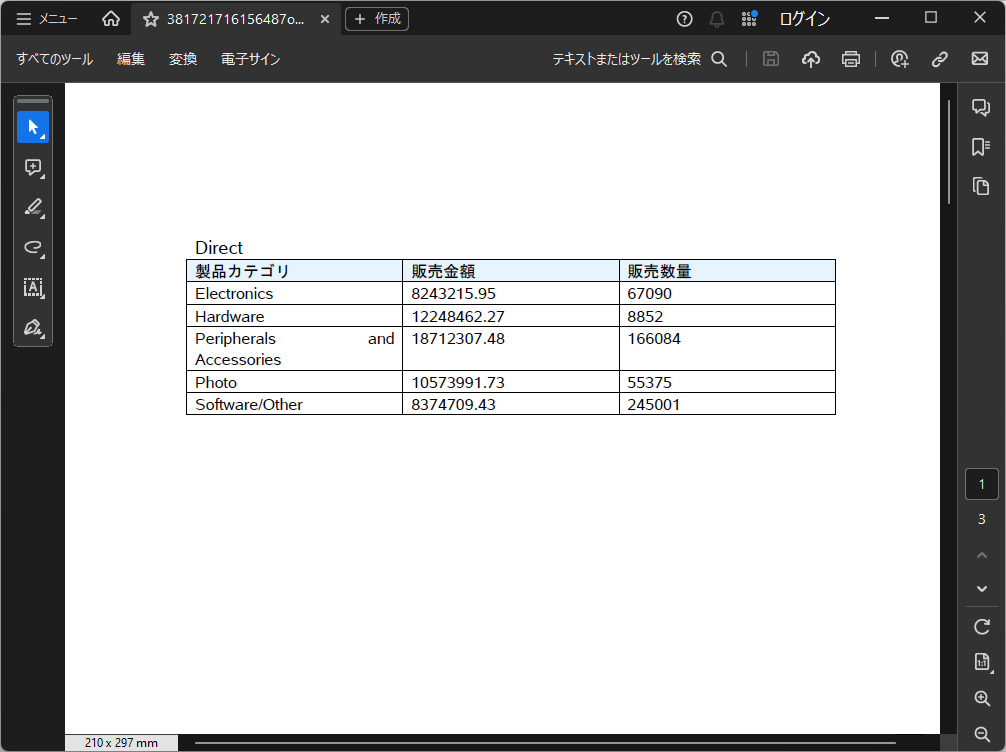Select the freehand draw loop tool
This screenshot has height=752, width=1006.
(33, 248)
